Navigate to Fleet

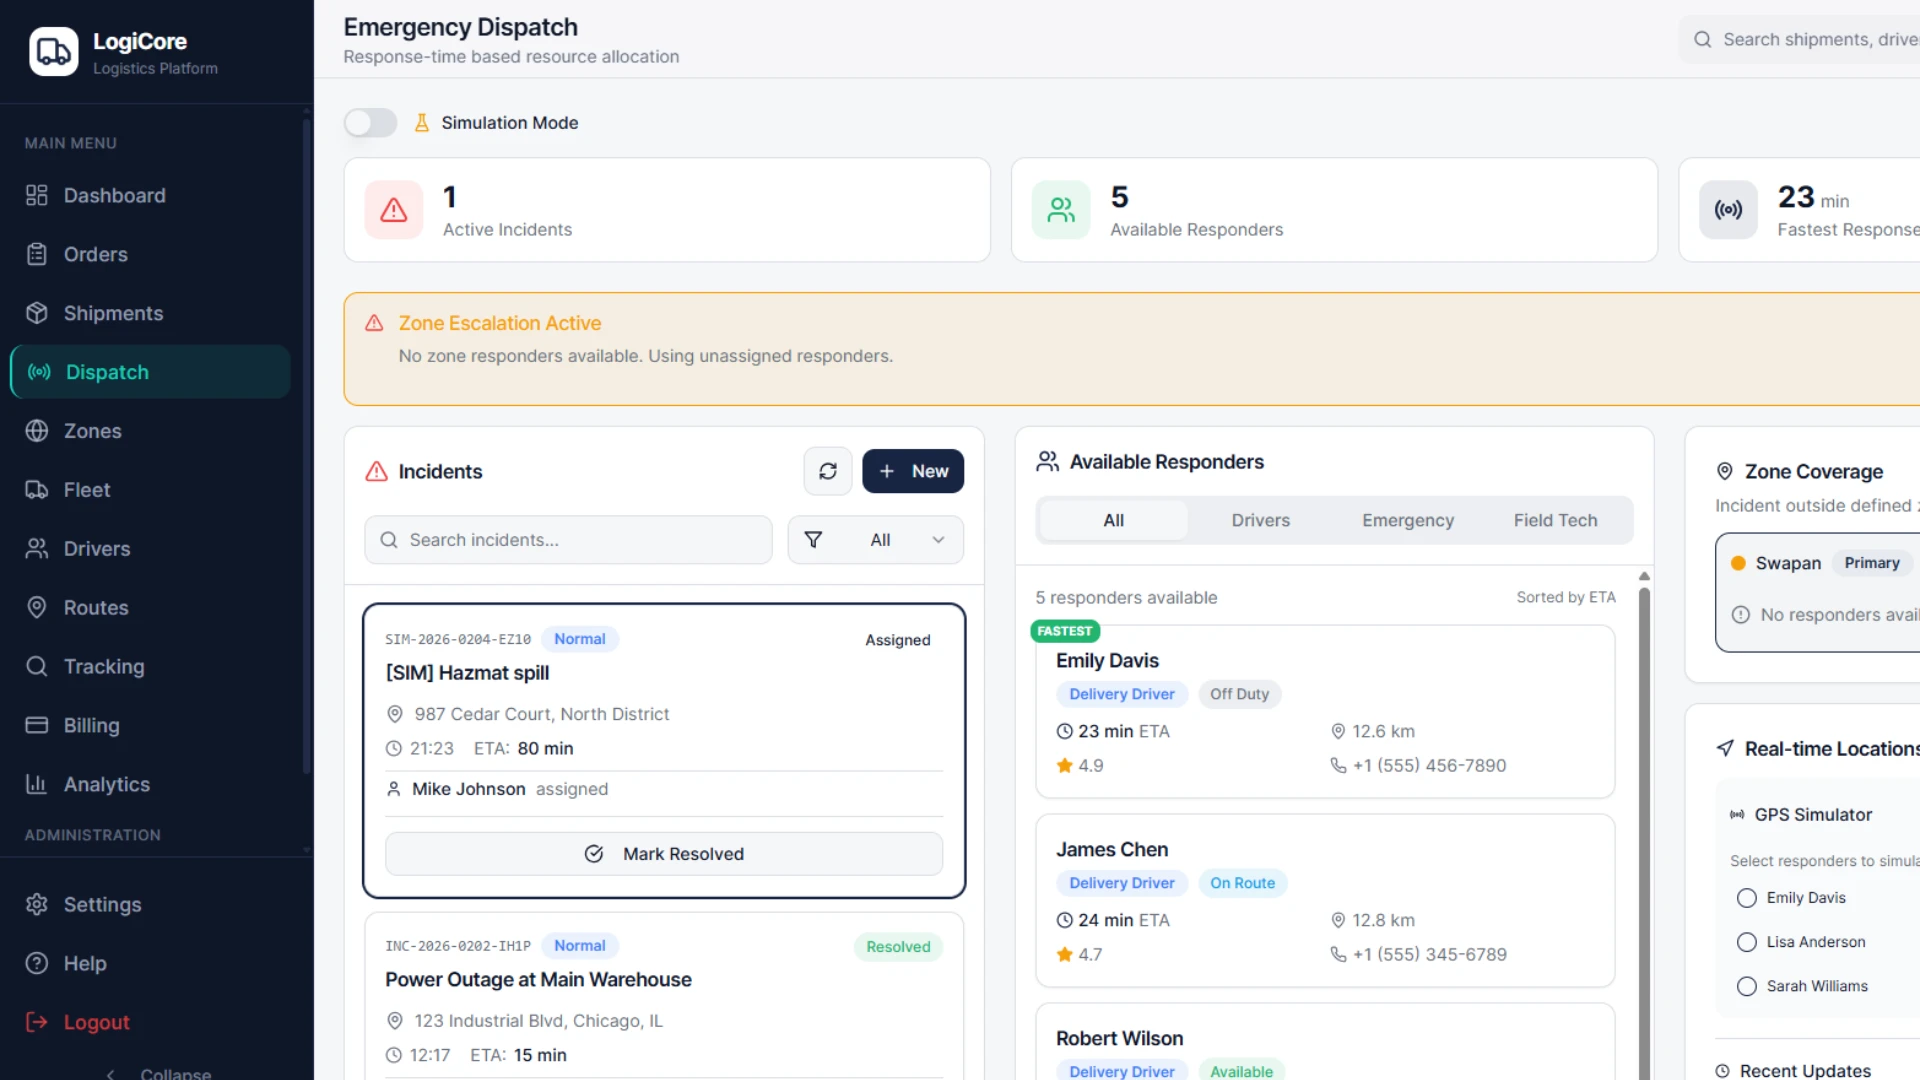[150, 490]
